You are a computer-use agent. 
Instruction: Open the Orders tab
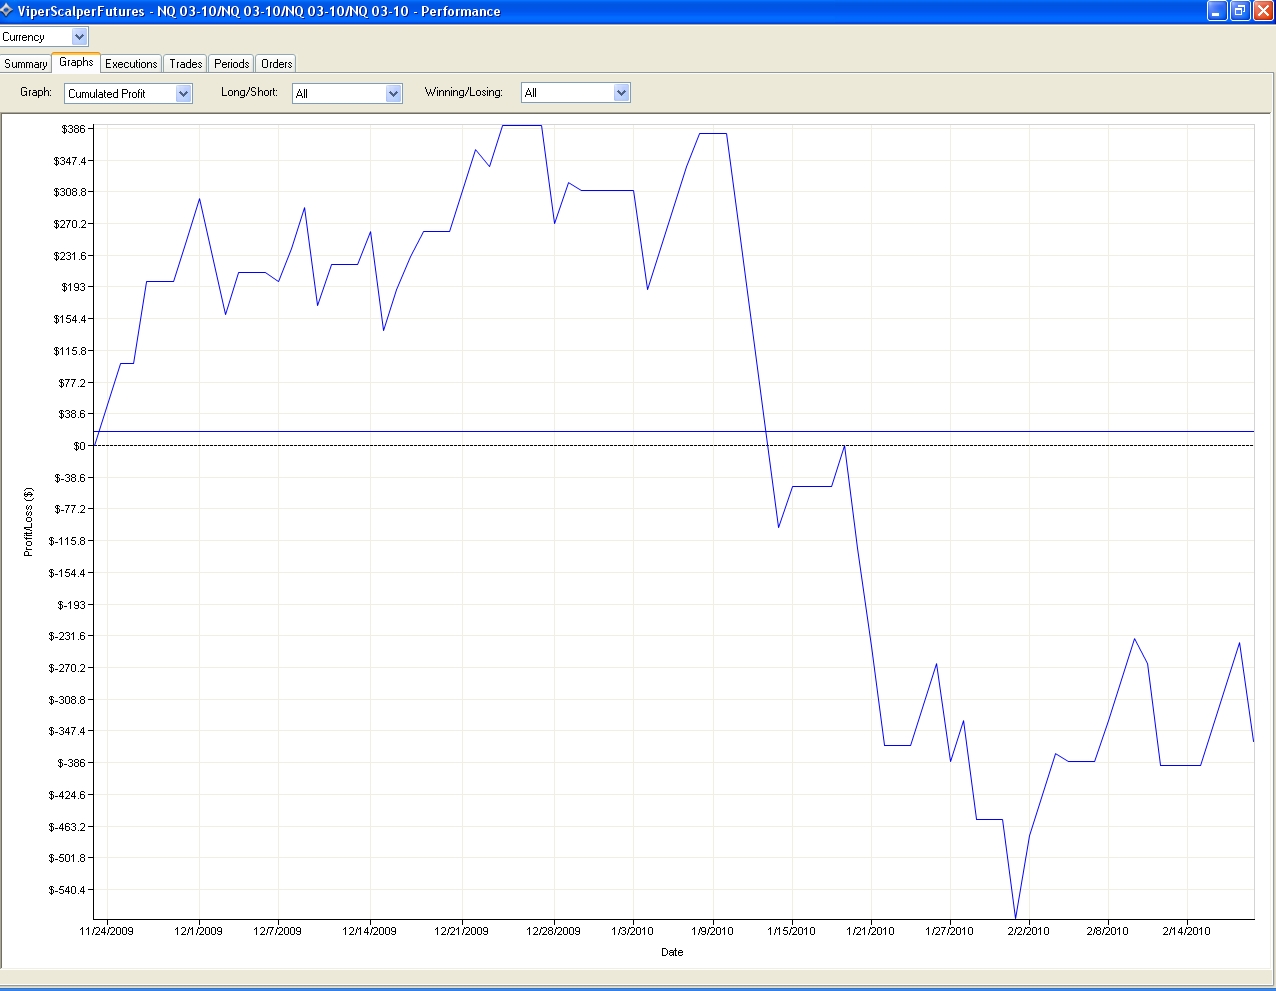pos(277,64)
